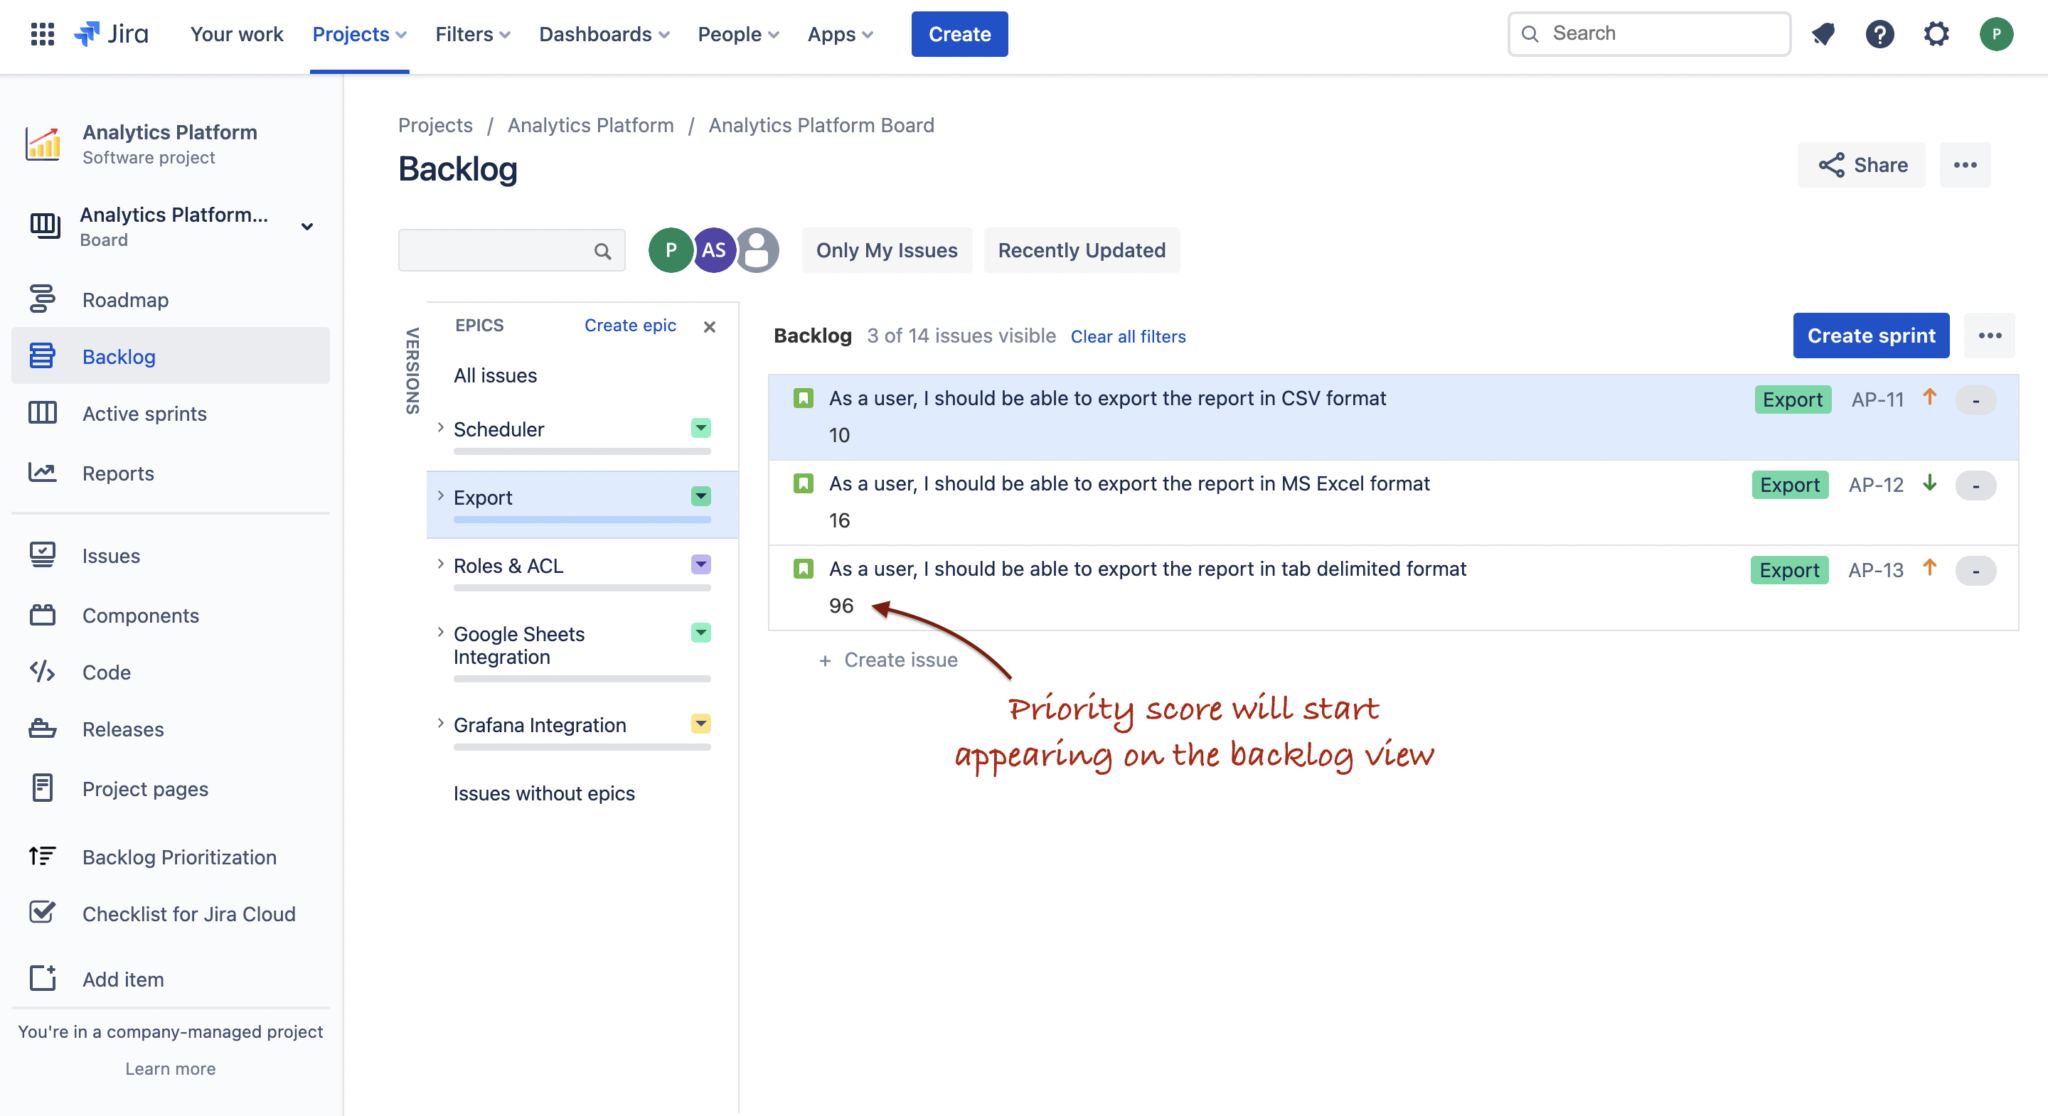Click the help question mark icon
Image resolution: width=2048 pixels, height=1116 pixels.
pos(1879,34)
